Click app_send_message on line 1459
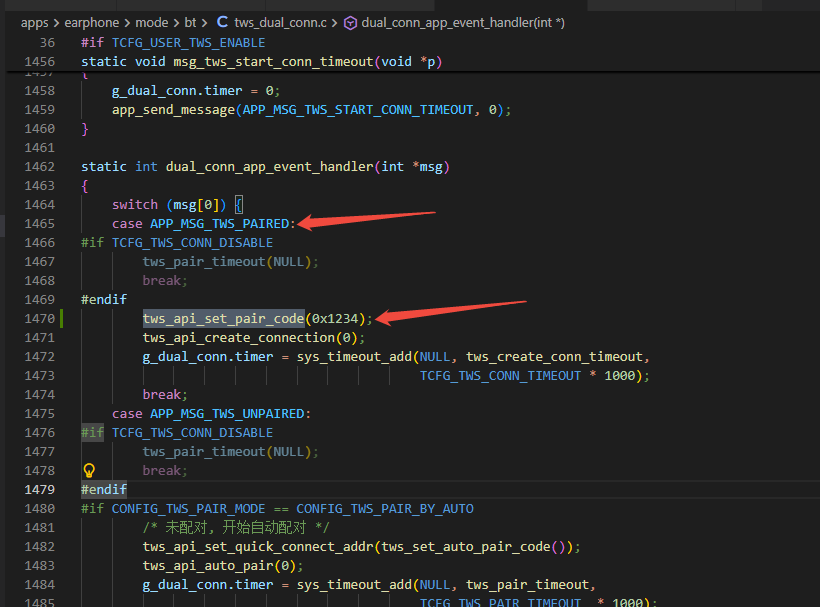The width and height of the screenshot is (820, 607). [x=174, y=110]
